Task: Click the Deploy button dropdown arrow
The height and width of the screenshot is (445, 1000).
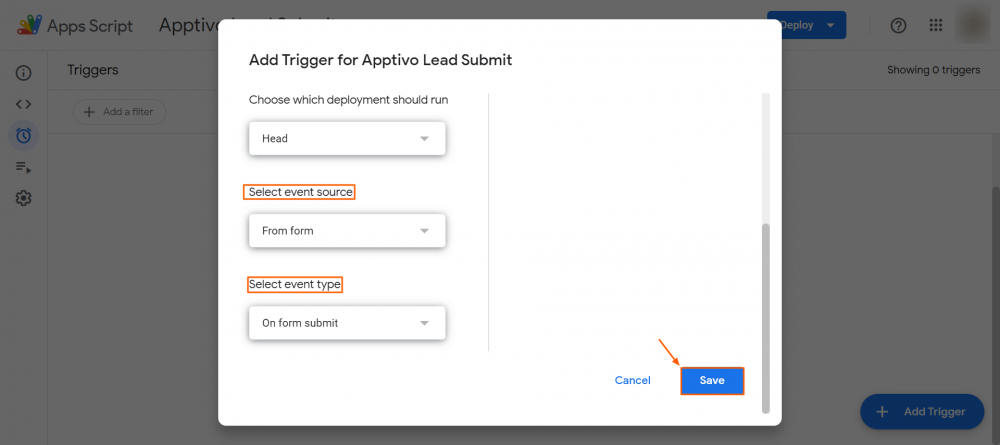Action: pos(831,25)
